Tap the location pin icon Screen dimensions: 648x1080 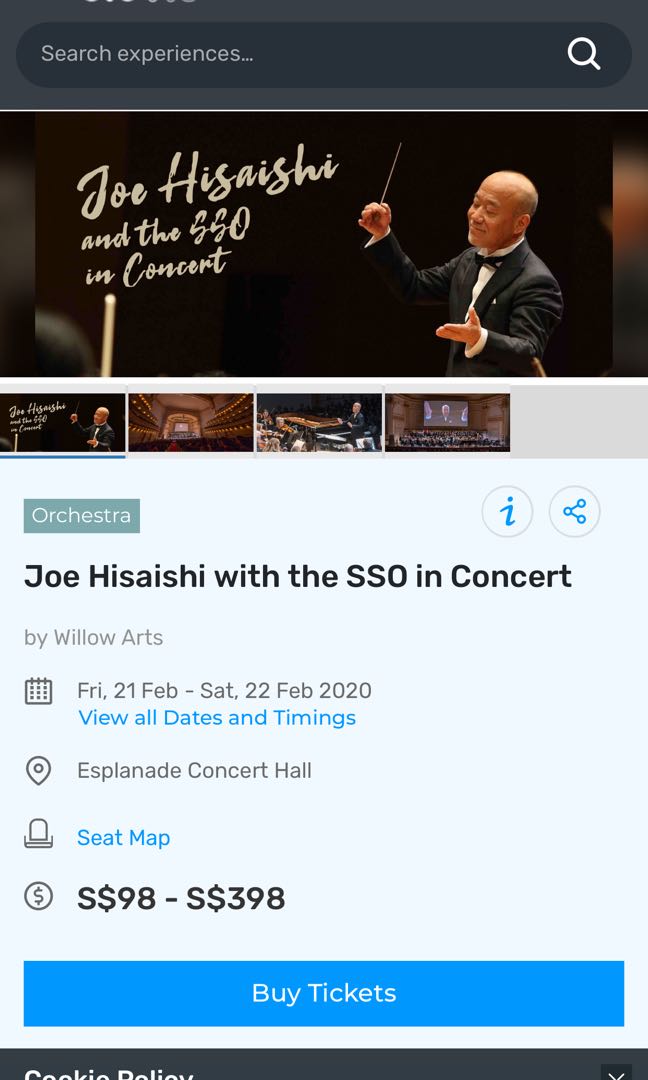tap(38, 770)
